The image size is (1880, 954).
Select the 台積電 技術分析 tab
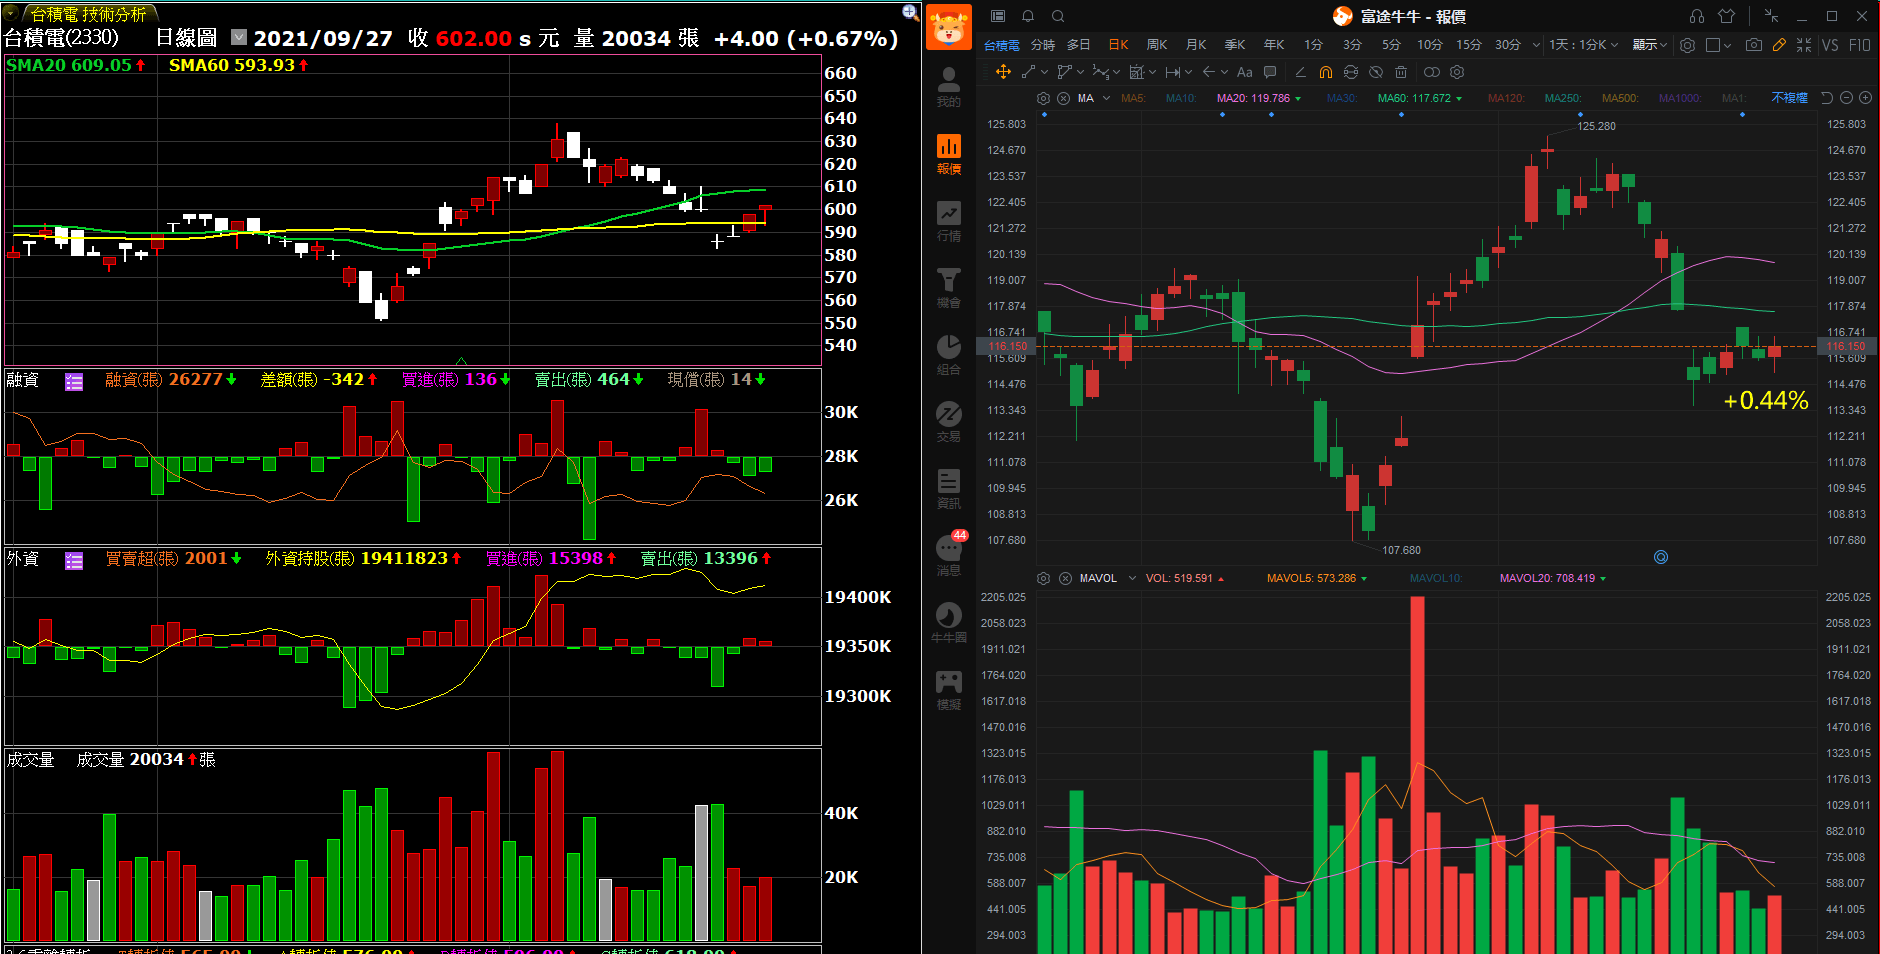point(88,14)
